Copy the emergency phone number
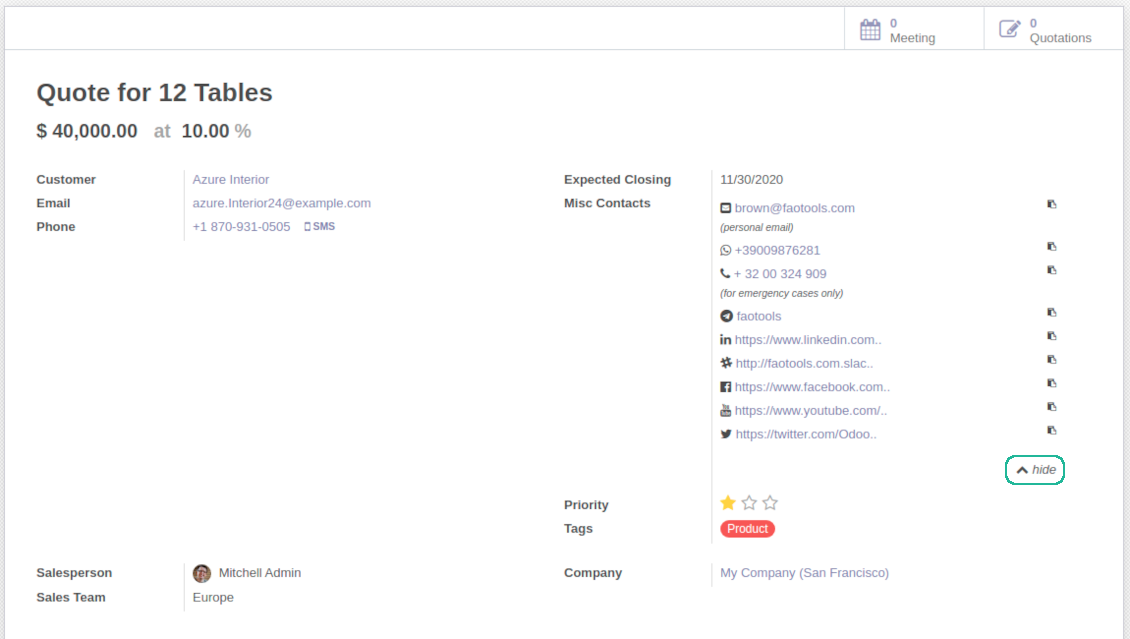This screenshot has width=1130, height=639. [1051, 270]
